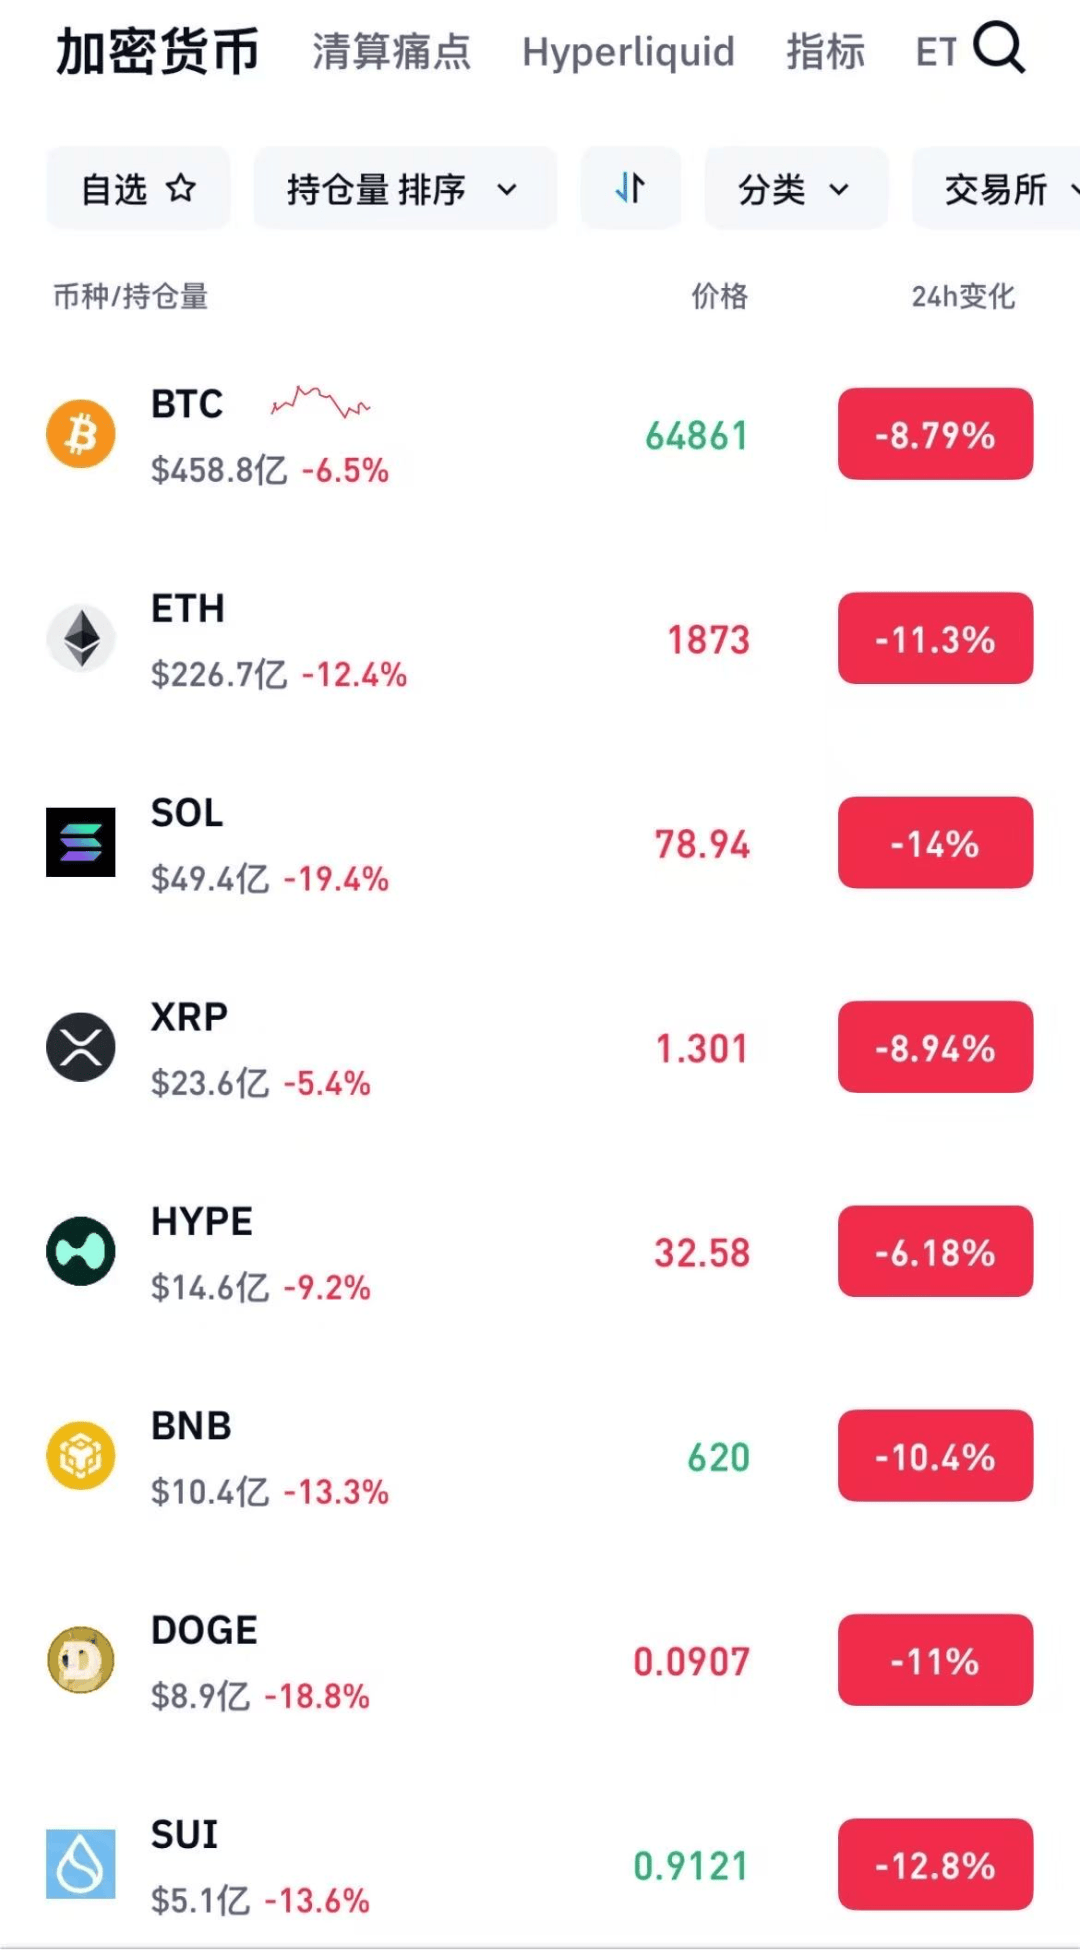Viewport: 1080px width, 1956px height.
Task: Switch to the Hyperliquid tab
Action: (x=628, y=52)
